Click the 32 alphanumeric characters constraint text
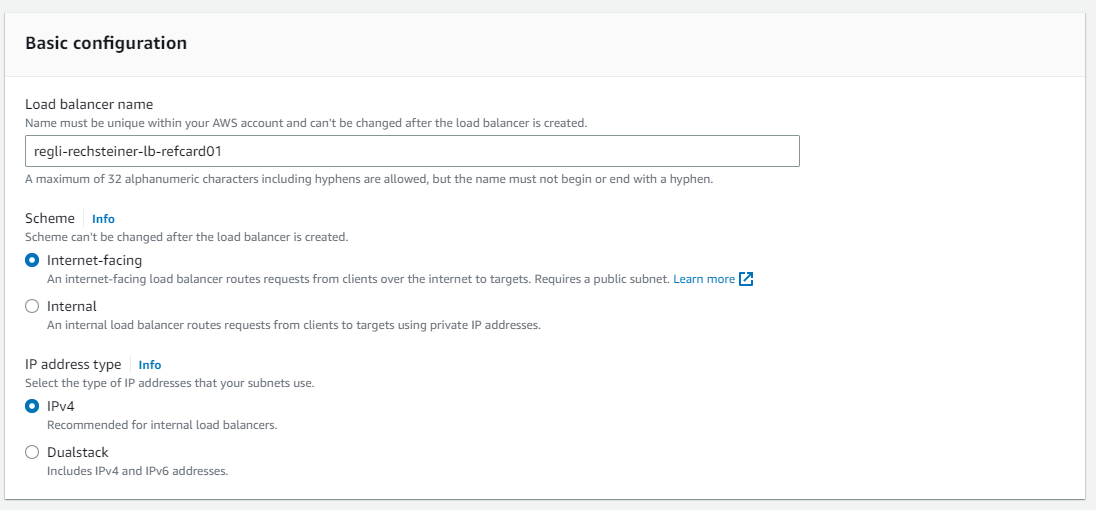This screenshot has height=510, width=1096. click(x=368, y=179)
